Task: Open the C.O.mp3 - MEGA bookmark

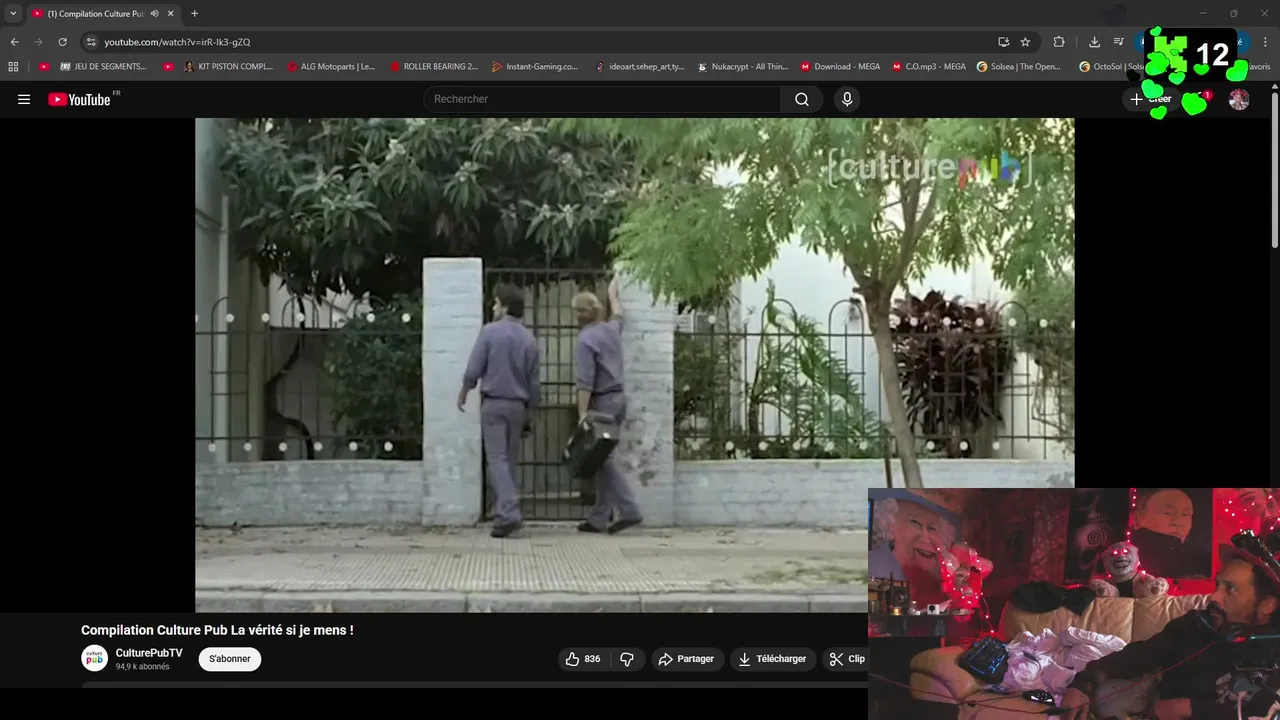Action: coord(928,67)
